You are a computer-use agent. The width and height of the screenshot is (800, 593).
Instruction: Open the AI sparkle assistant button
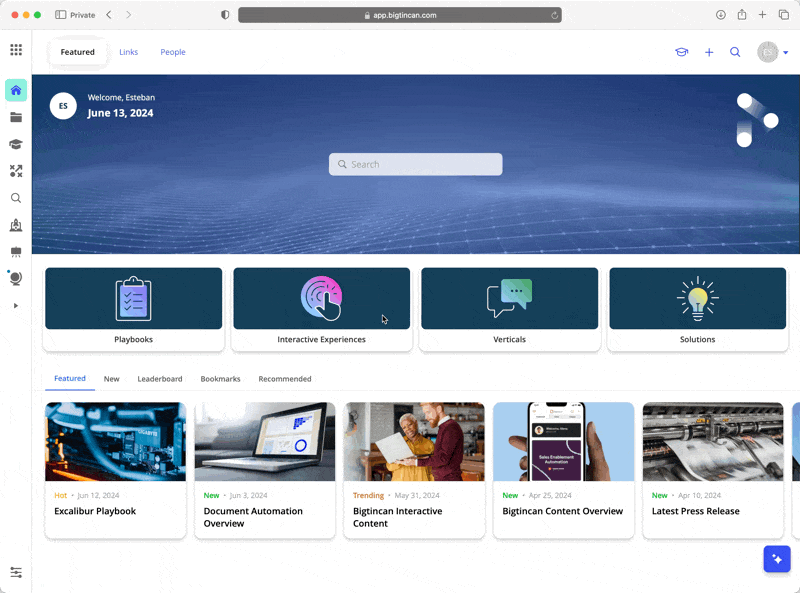click(x=777, y=559)
